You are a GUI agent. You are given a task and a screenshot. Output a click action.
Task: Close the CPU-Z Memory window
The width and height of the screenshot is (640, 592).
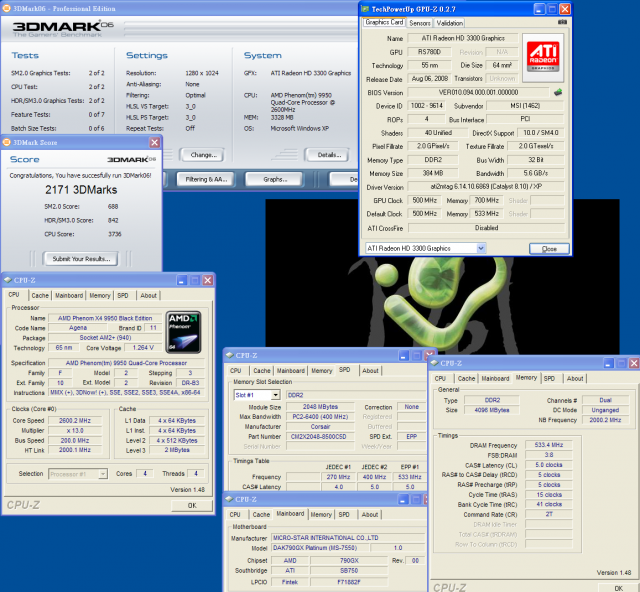coord(634,363)
